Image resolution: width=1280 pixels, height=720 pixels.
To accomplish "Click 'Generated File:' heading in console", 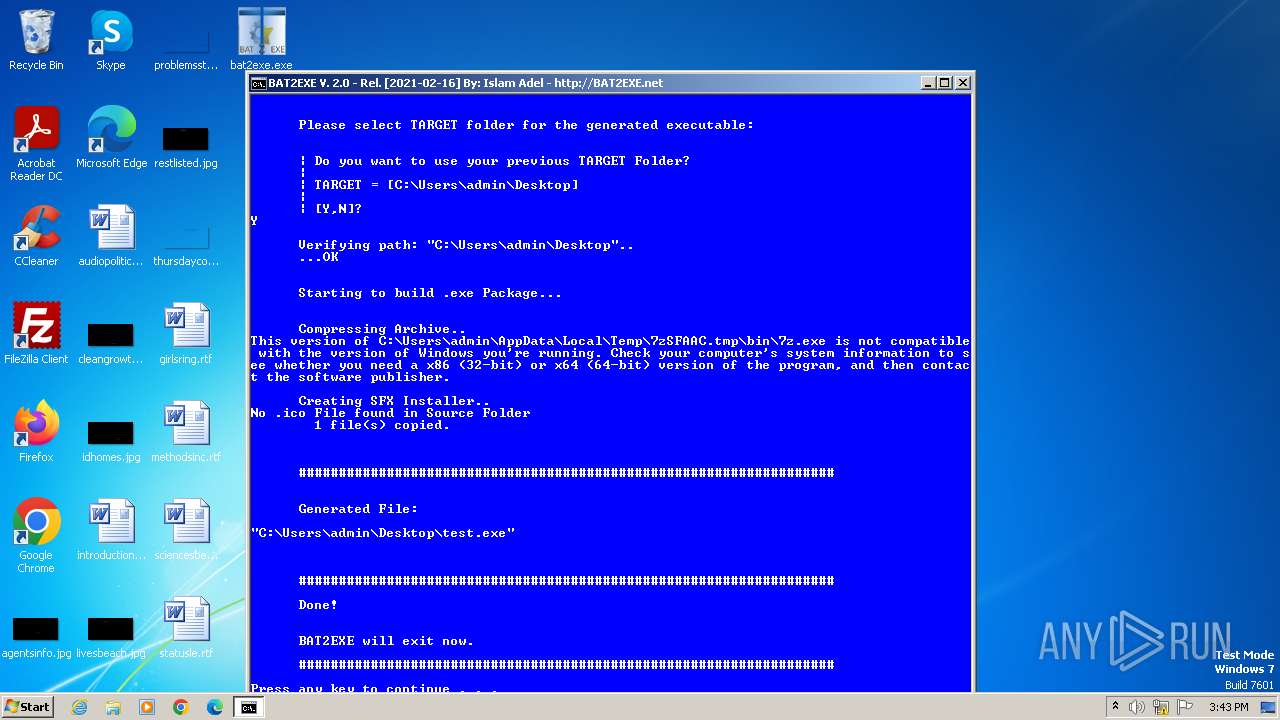I will [358, 509].
